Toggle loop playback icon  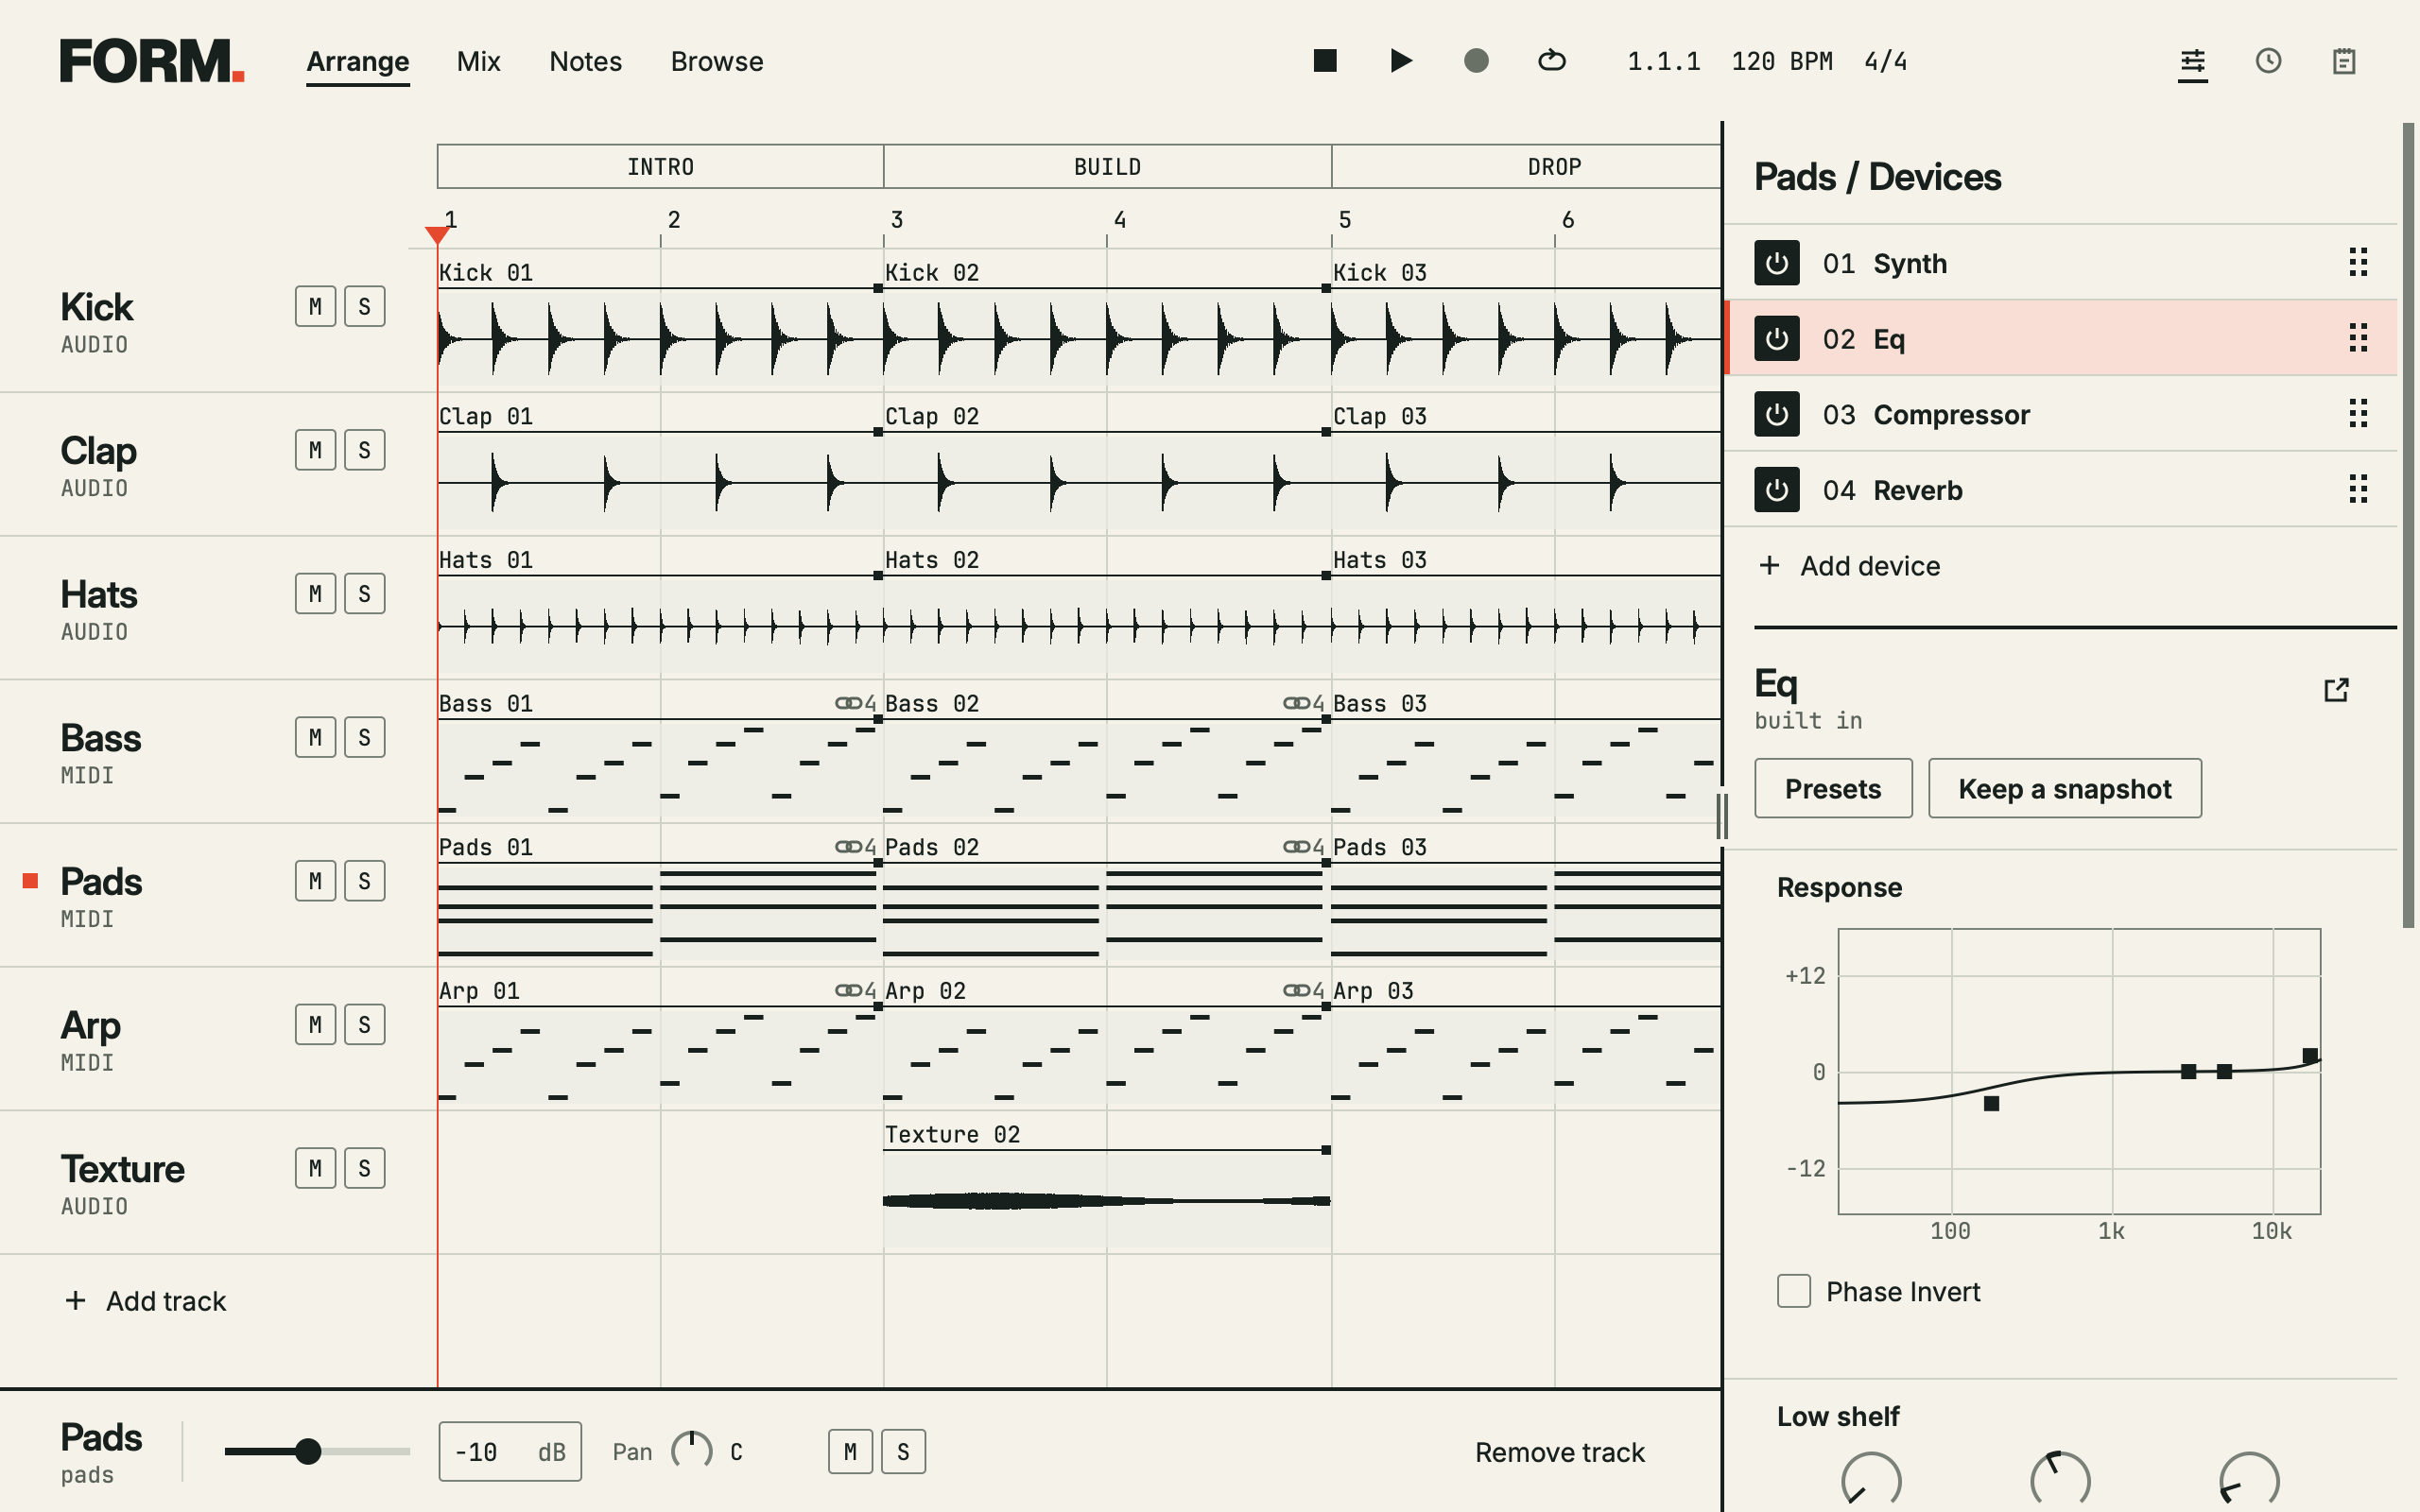(x=1551, y=61)
